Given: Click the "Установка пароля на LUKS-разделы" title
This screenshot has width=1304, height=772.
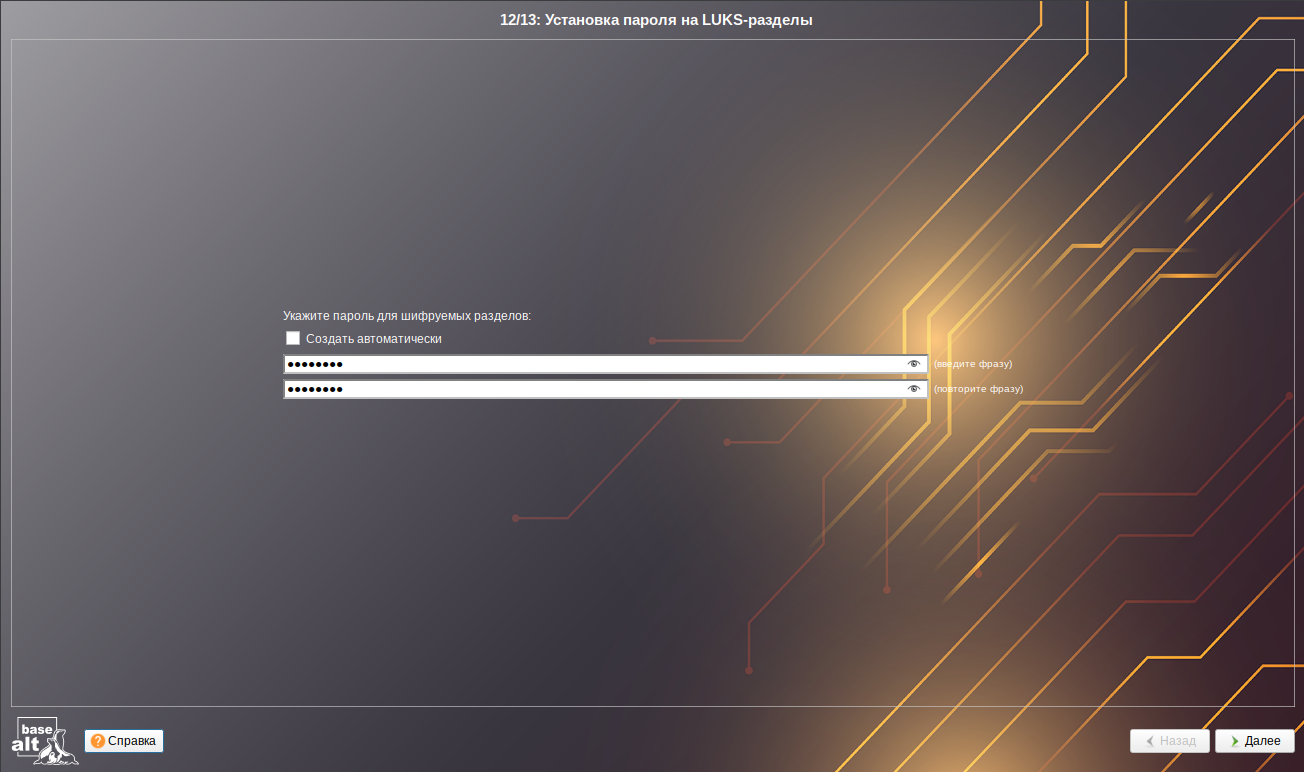Looking at the screenshot, I should [678, 20].
